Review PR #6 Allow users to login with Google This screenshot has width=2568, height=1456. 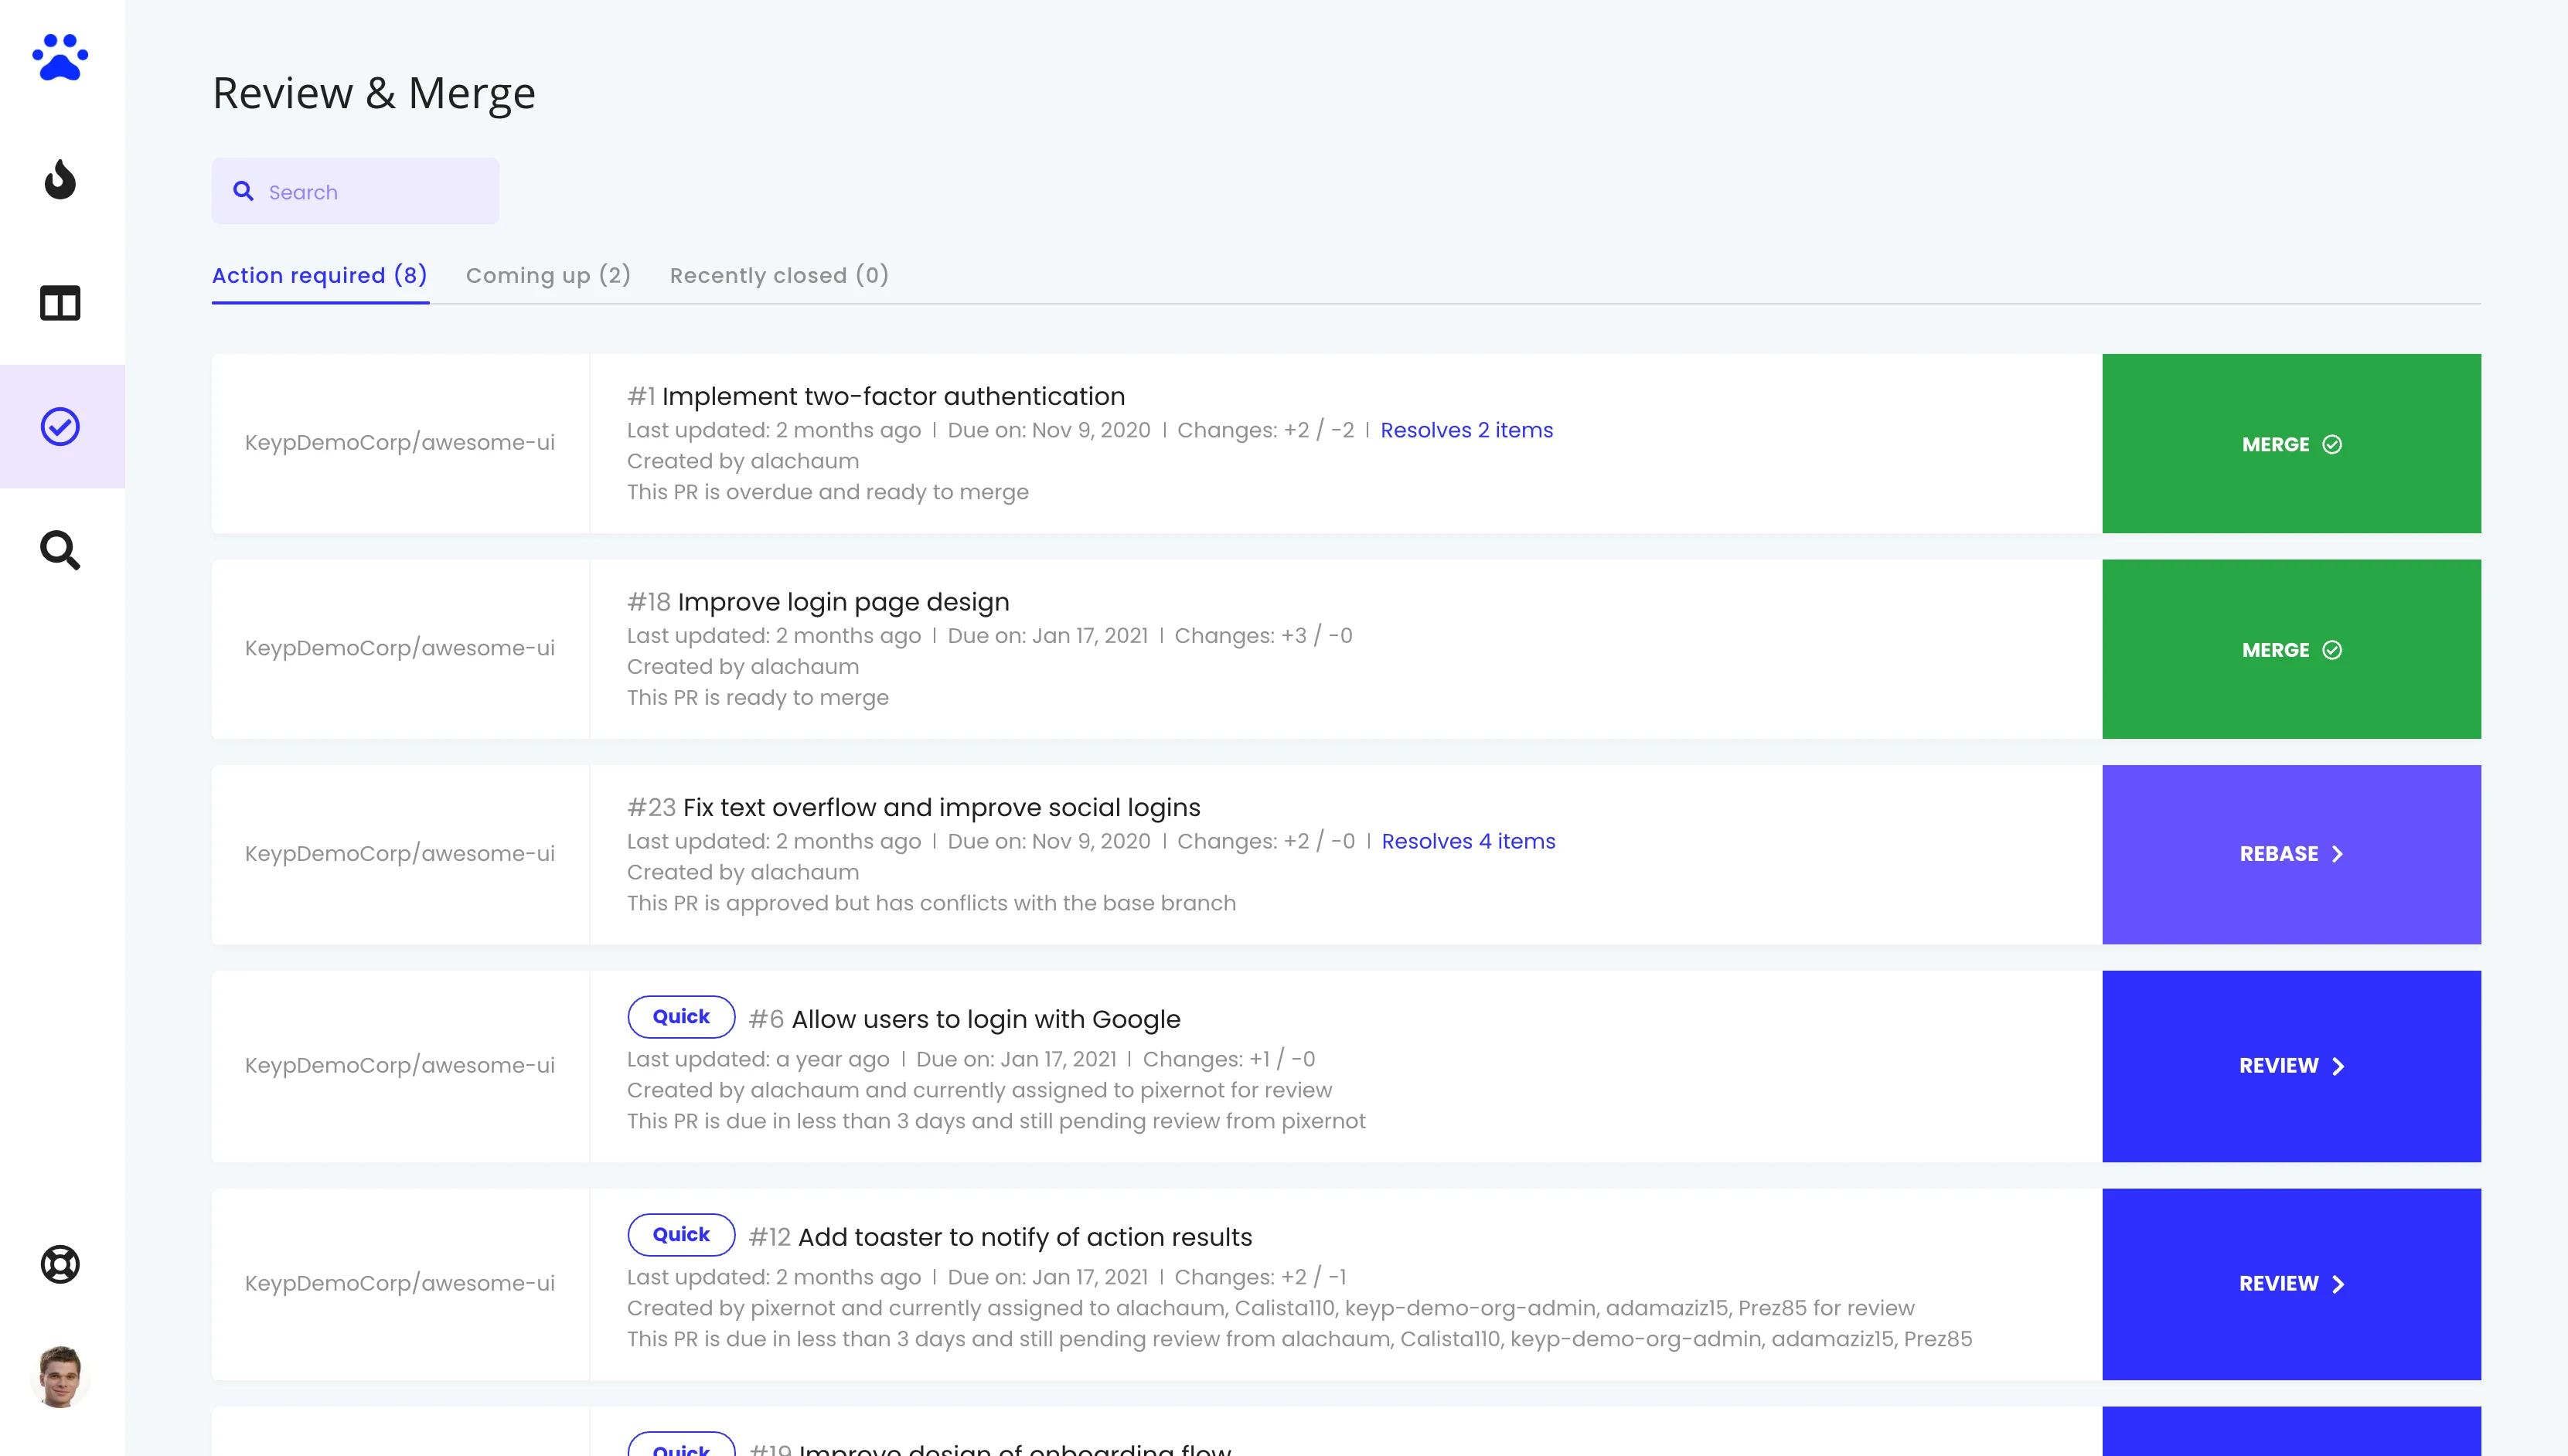tap(2292, 1065)
